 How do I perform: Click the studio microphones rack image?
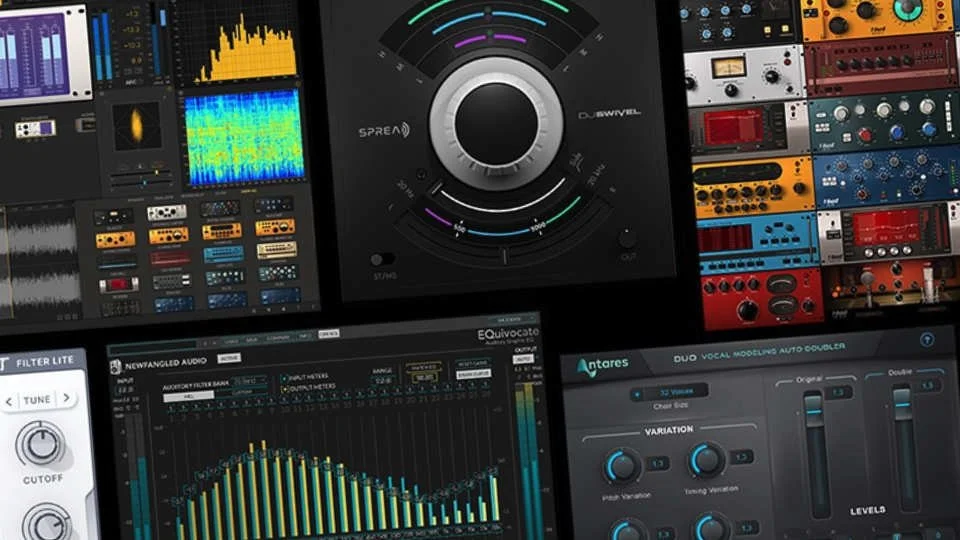[891, 291]
